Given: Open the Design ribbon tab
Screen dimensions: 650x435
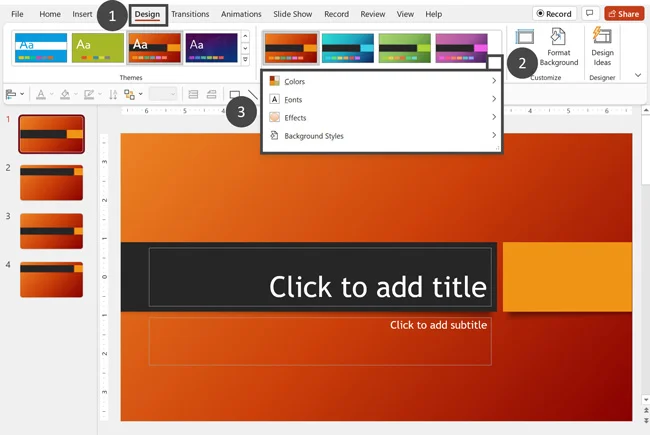Looking at the screenshot, I should point(147,14).
